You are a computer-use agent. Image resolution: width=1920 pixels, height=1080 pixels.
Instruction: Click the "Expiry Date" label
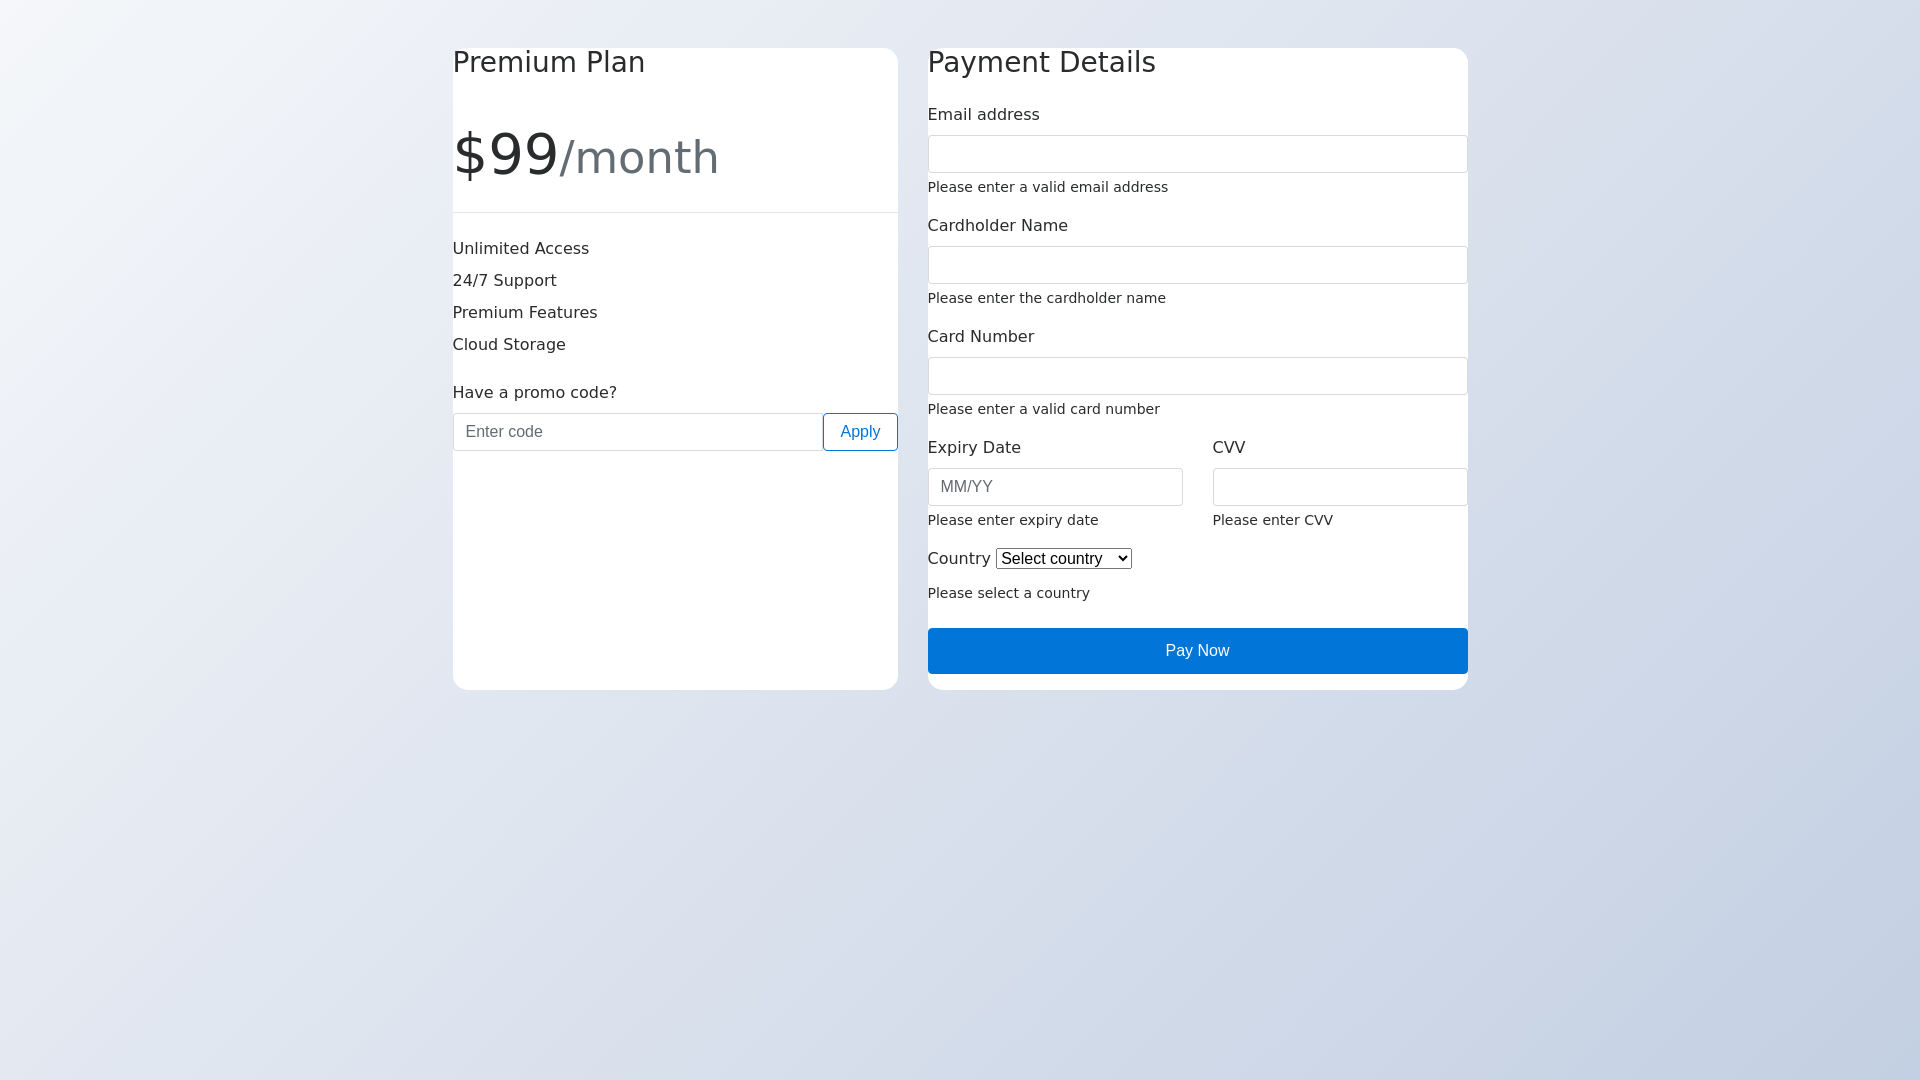click(974, 448)
